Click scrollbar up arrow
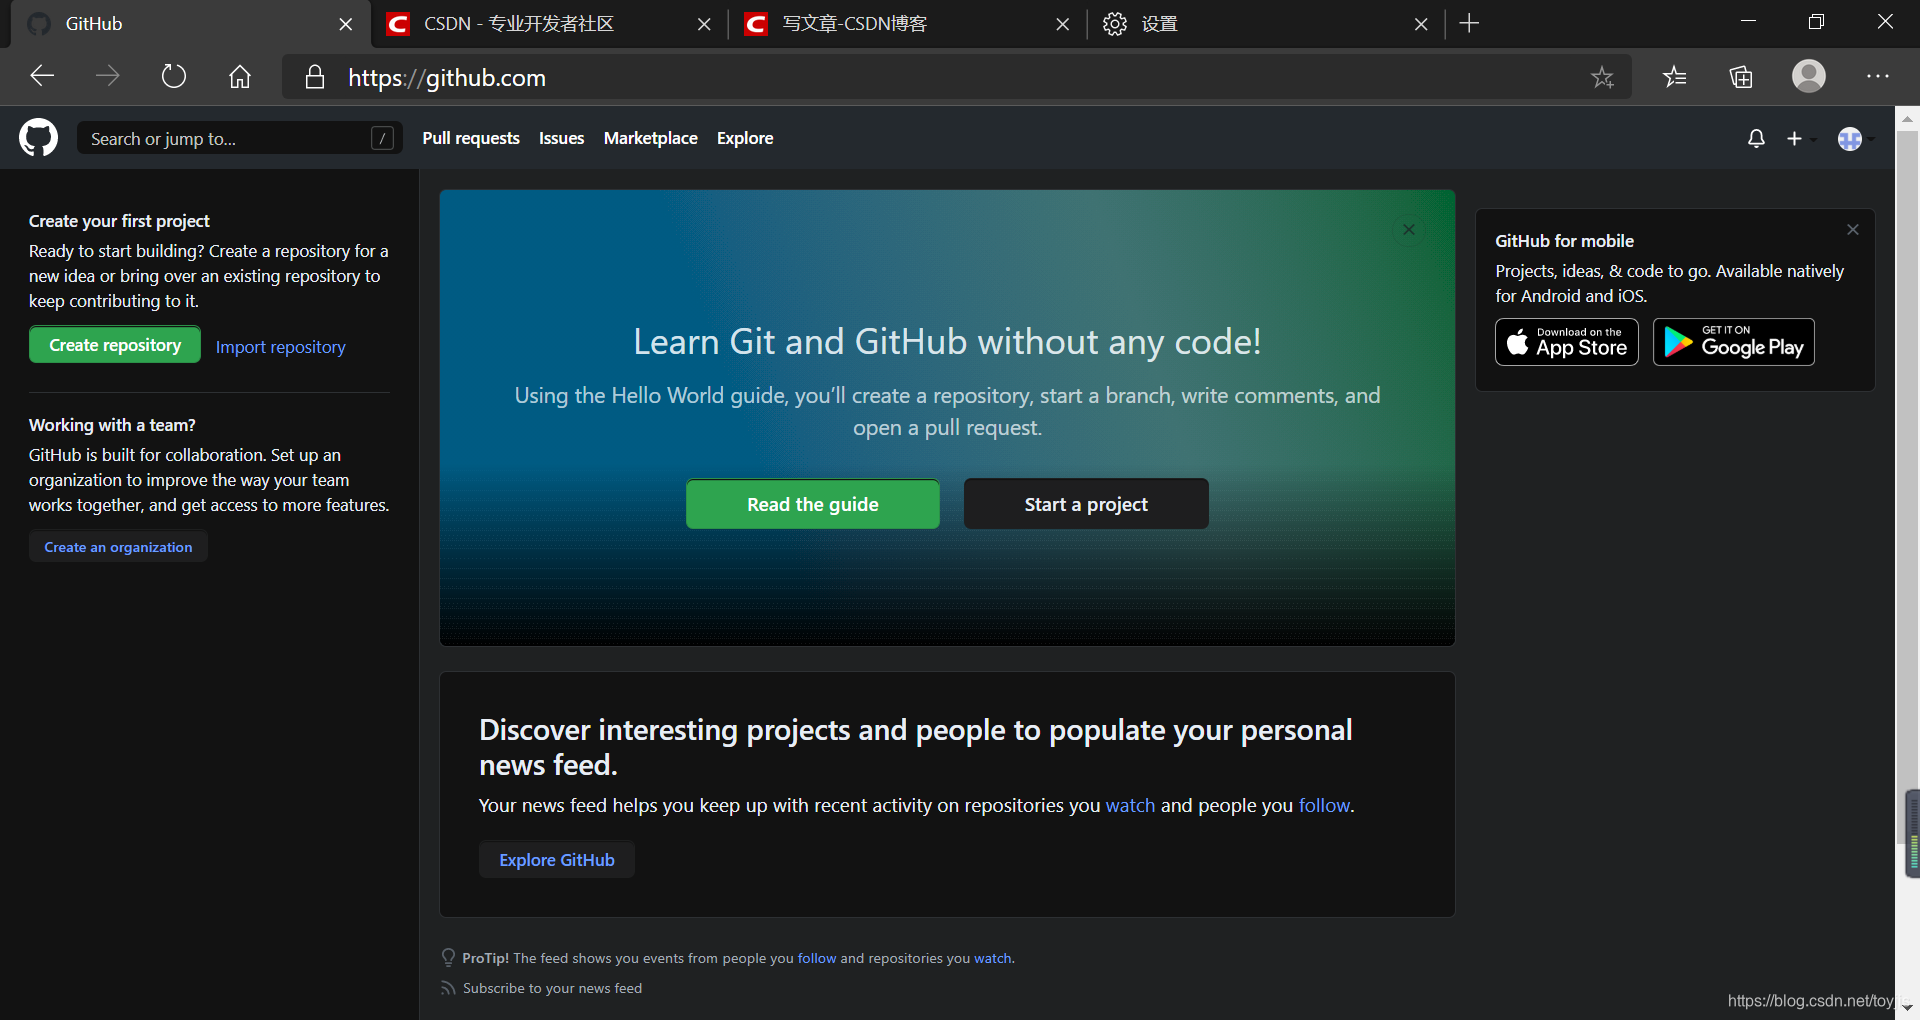The width and height of the screenshot is (1920, 1020). tap(1908, 118)
